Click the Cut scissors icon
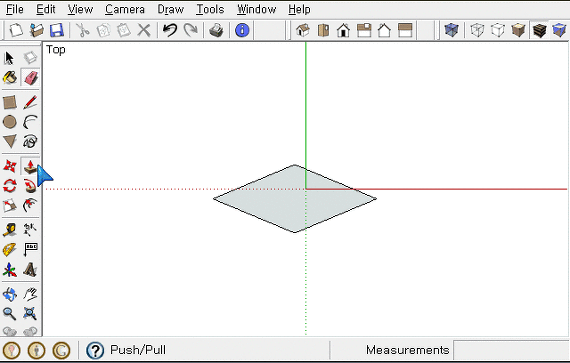Image resolution: width=570 pixels, height=363 pixels. [83, 30]
